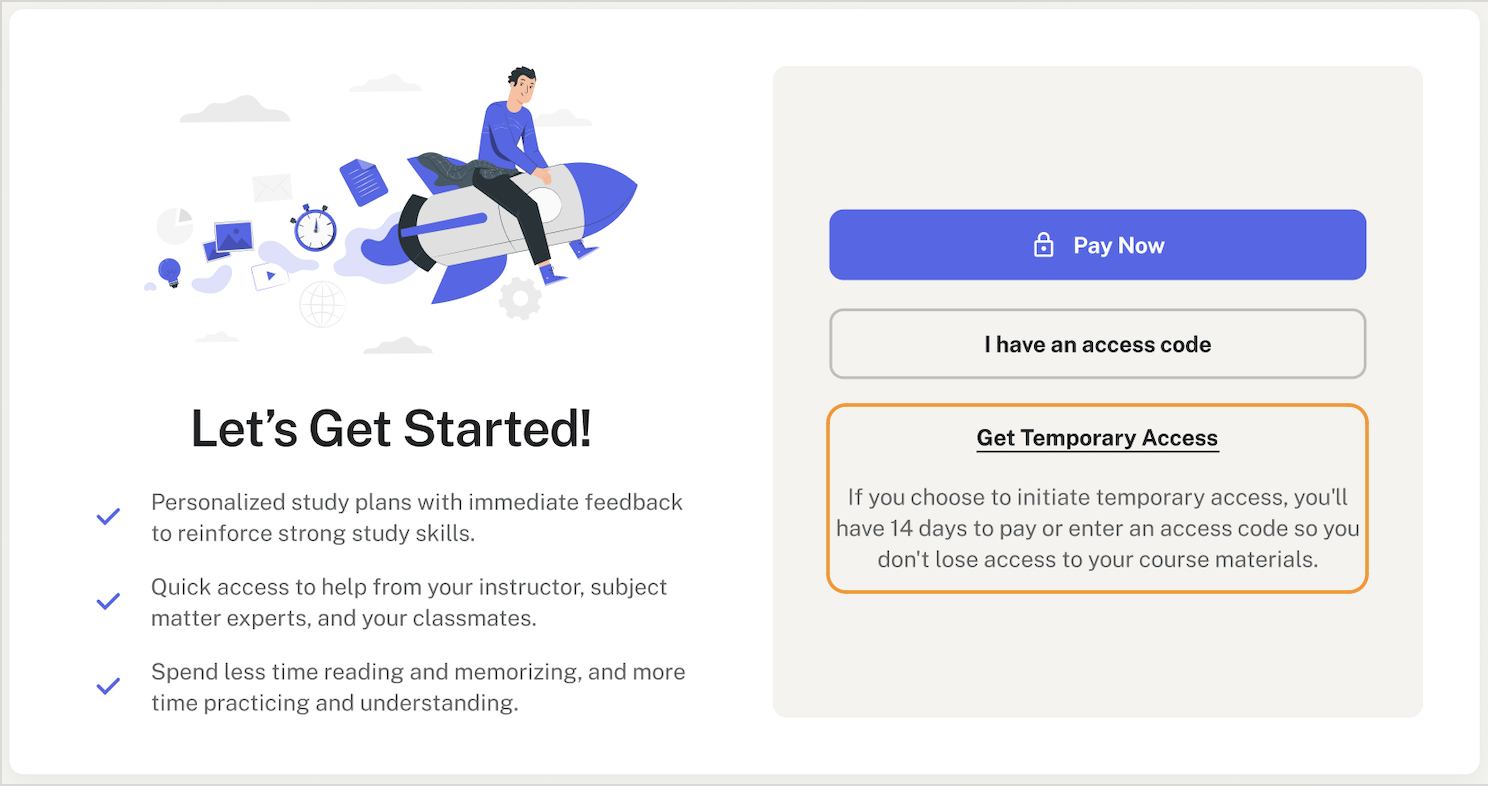The image size is (1488, 786).
Task: Select the blue checkmark beside personalized study plans
Action: pos(110,516)
